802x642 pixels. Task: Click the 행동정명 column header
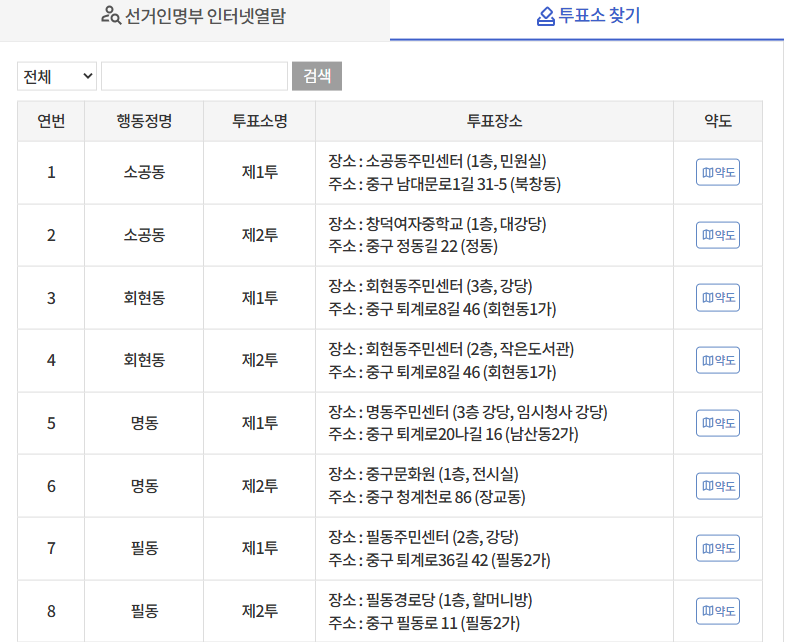point(144,121)
